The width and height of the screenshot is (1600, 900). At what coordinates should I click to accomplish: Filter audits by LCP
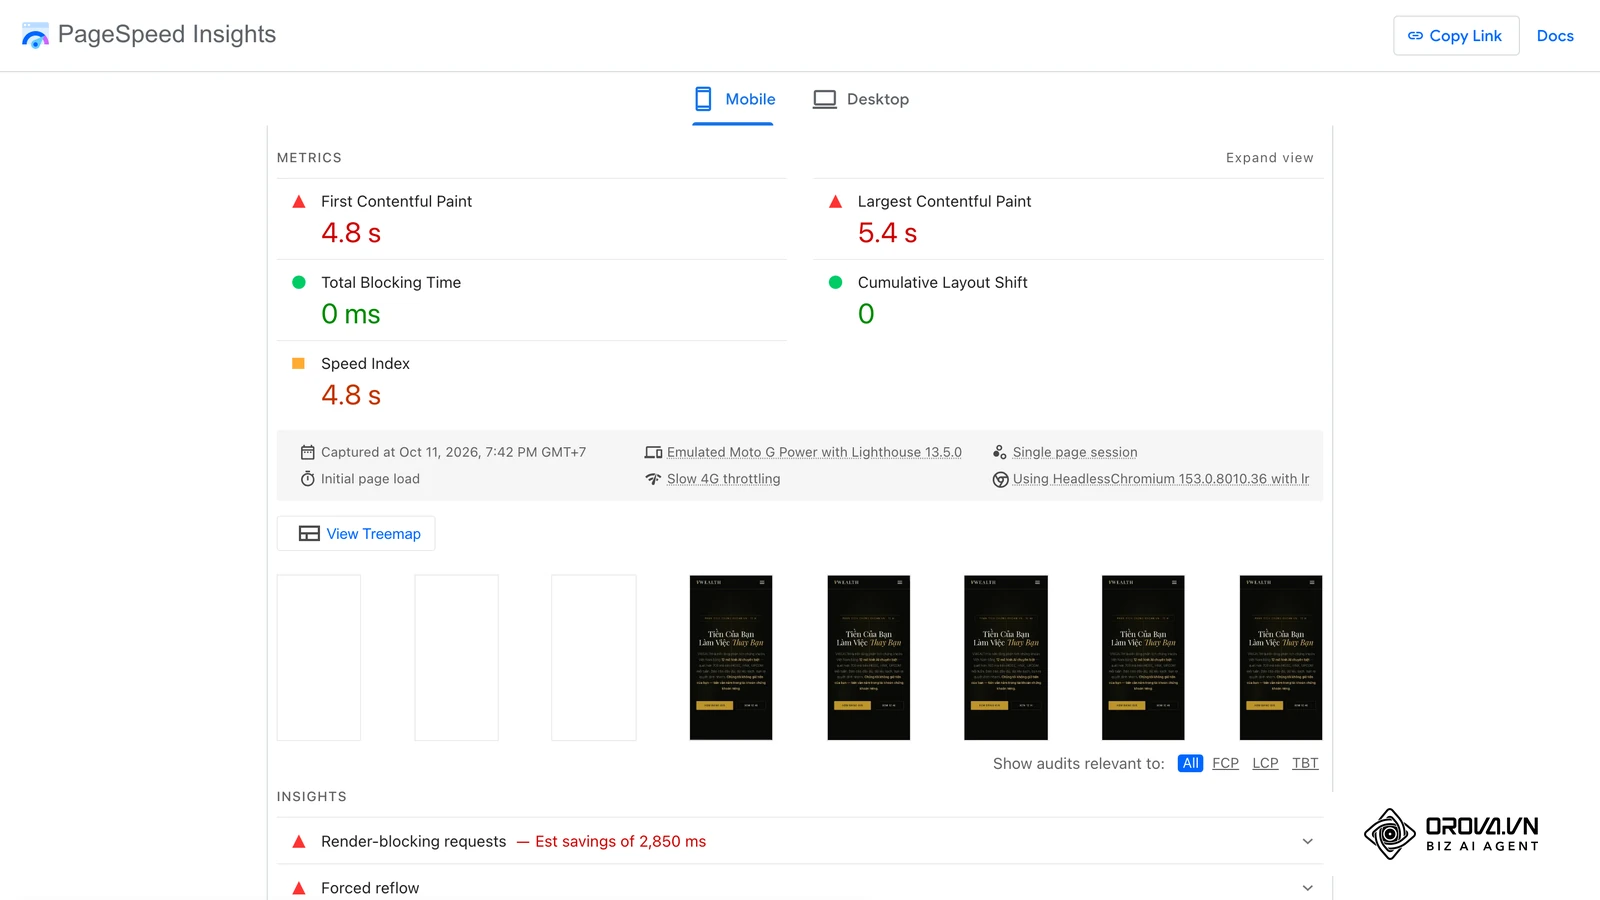(x=1265, y=763)
